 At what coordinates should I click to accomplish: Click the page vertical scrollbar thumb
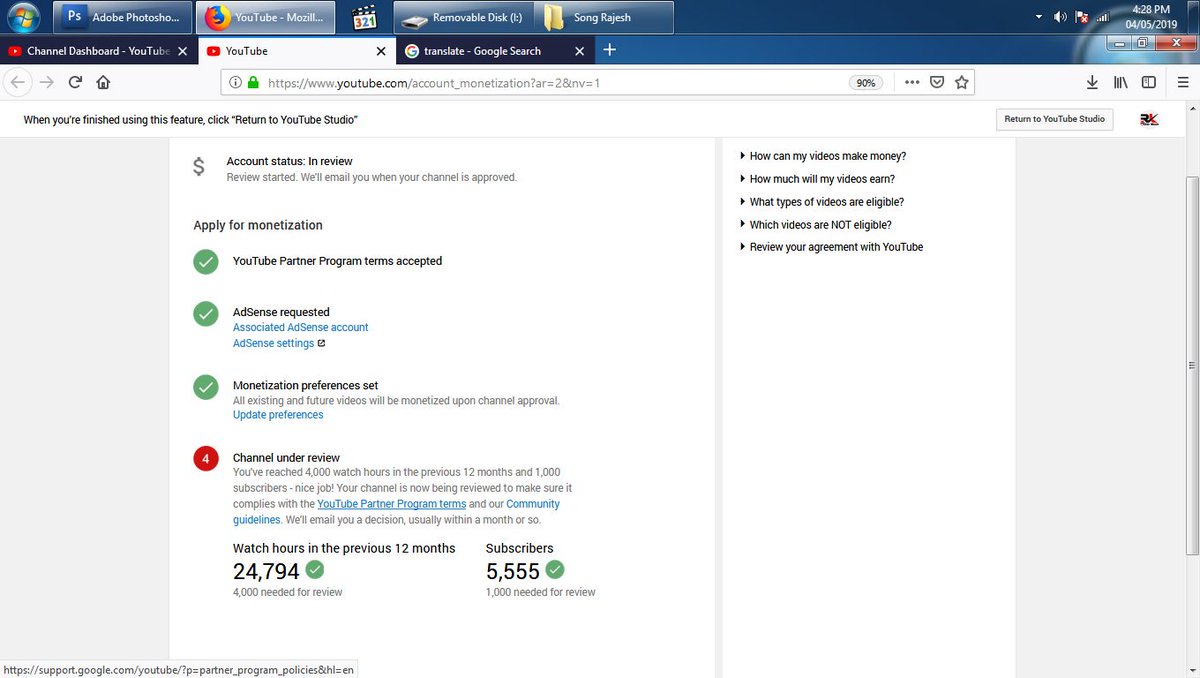pyautogui.click(x=1192, y=365)
